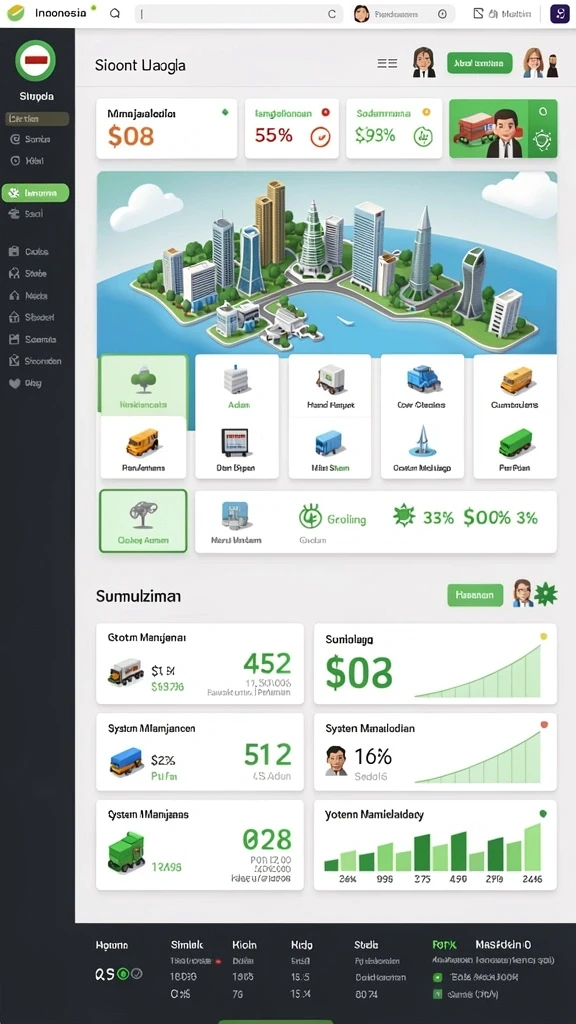Click the leaf logo in the top bar

[16, 13]
